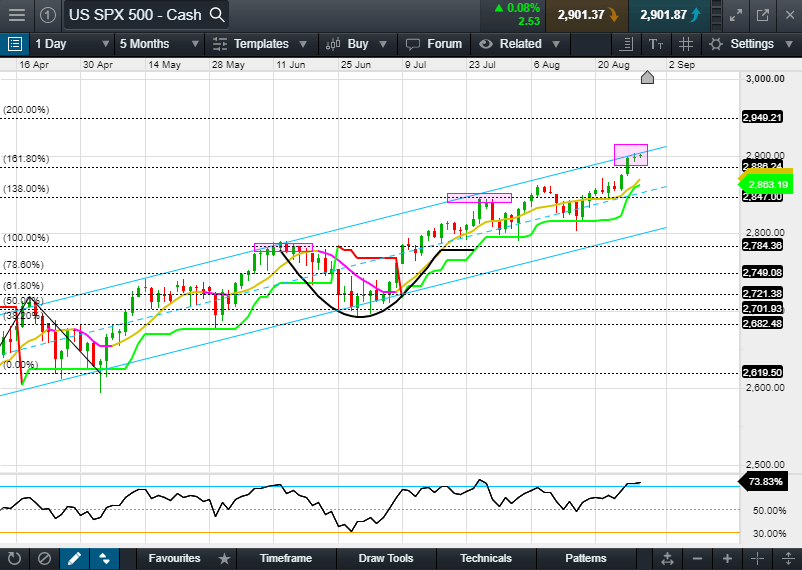
Task: Click the 73.83% RSI value label
Action: click(765, 481)
